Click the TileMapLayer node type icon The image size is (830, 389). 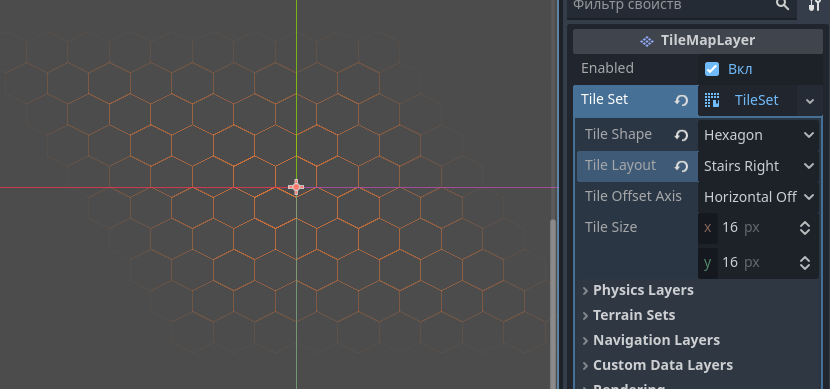click(647, 41)
